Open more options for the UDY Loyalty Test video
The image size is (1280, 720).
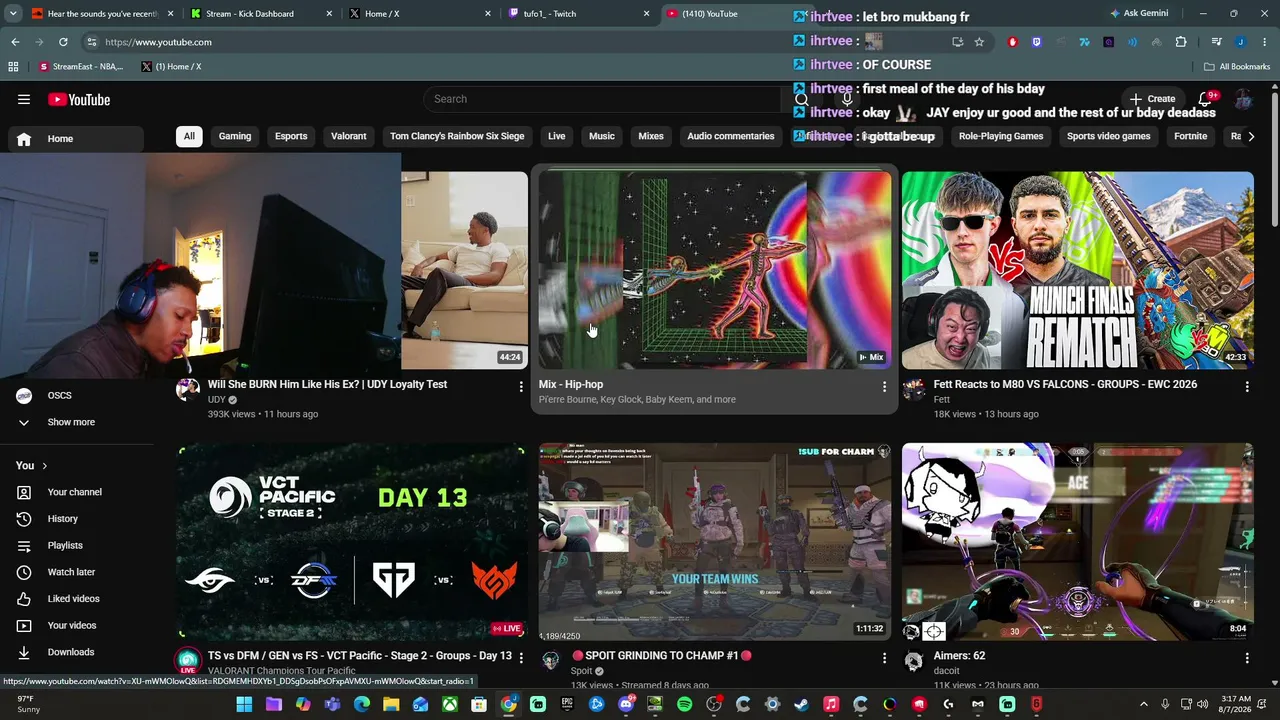click(x=521, y=386)
